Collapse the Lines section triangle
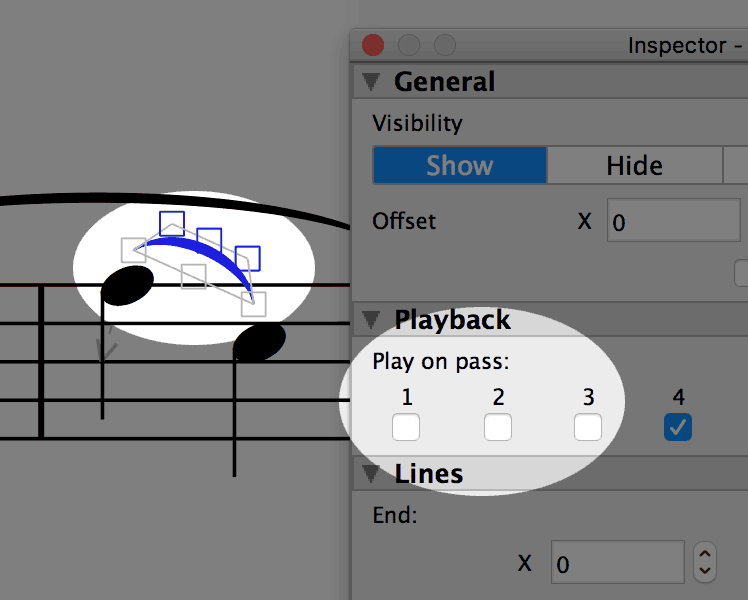 pos(371,473)
